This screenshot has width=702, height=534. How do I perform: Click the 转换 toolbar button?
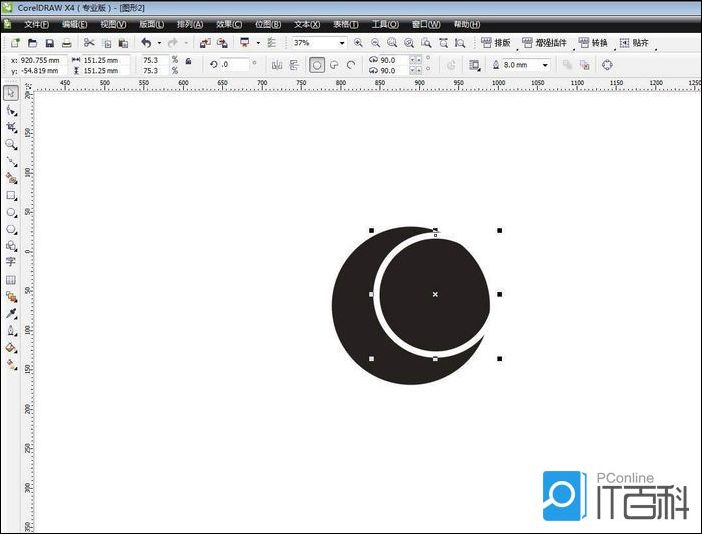(593, 43)
